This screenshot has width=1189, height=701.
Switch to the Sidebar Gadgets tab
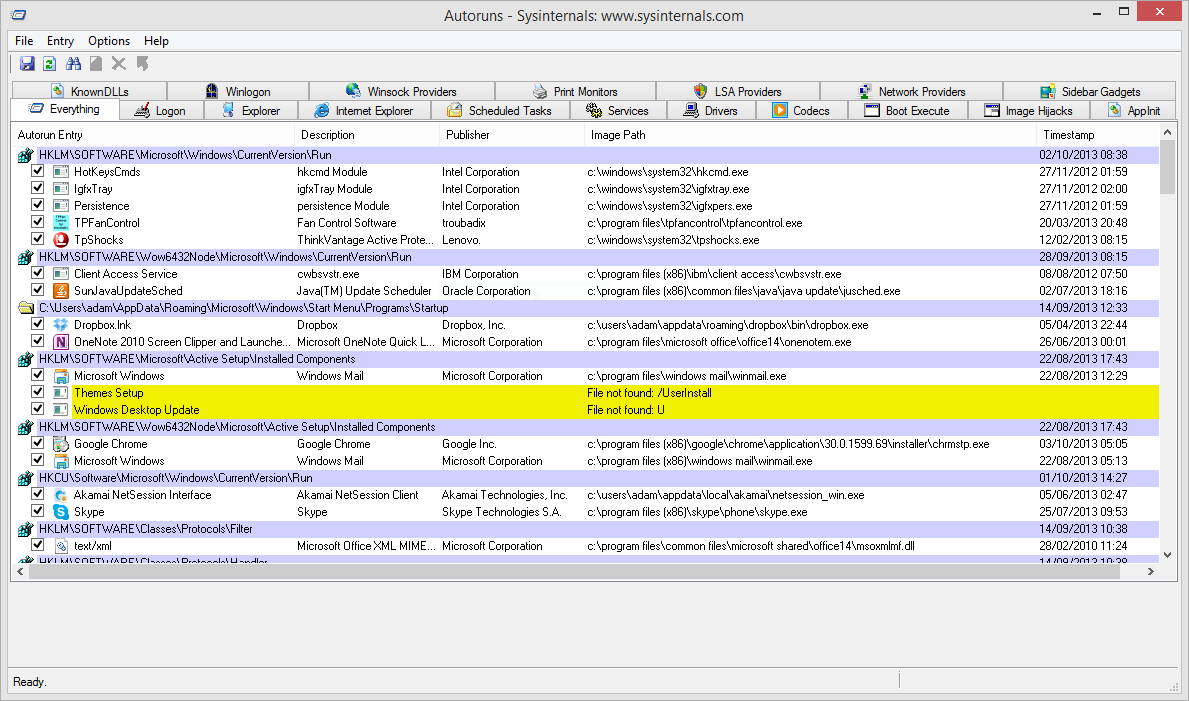coord(1090,92)
